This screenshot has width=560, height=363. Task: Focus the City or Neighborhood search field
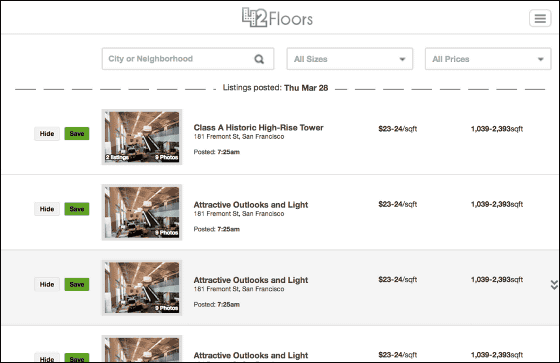coord(188,59)
